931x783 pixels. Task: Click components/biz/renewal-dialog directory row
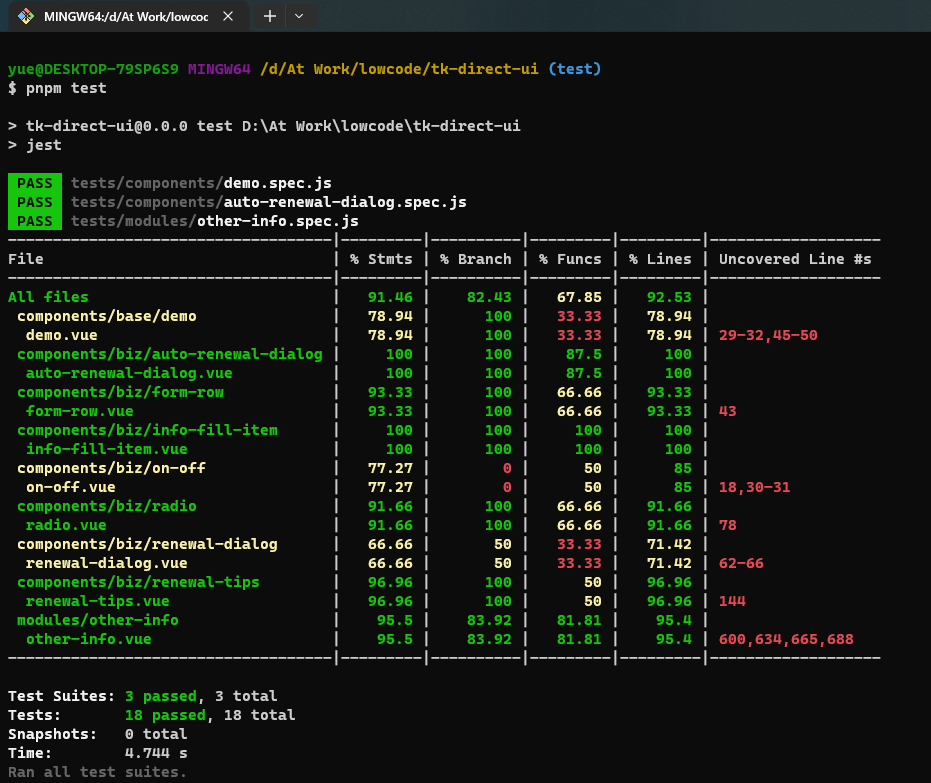point(147,544)
